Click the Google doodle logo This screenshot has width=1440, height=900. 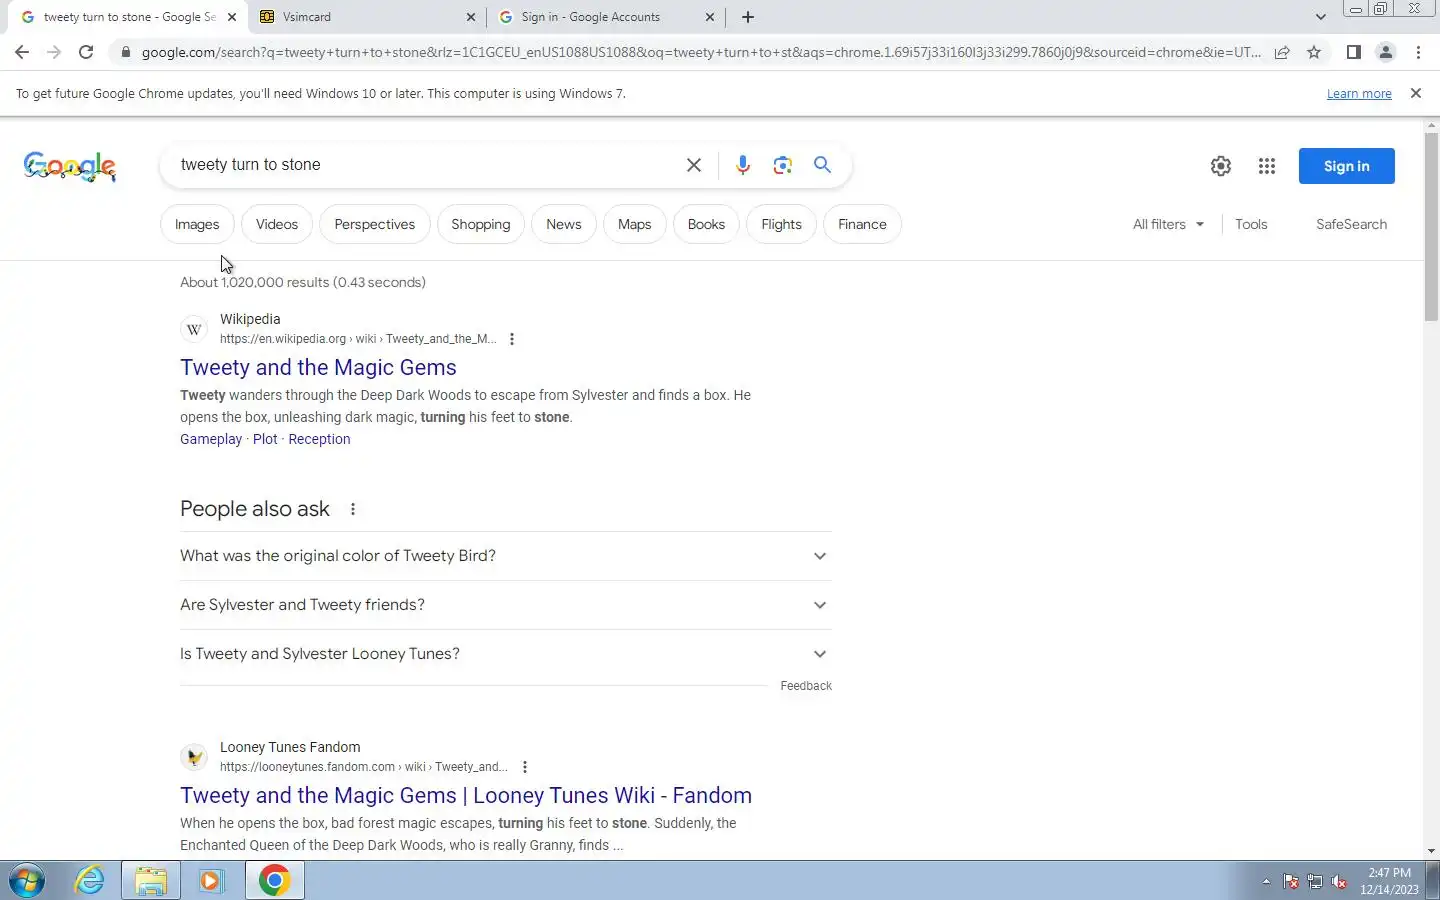(x=70, y=167)
